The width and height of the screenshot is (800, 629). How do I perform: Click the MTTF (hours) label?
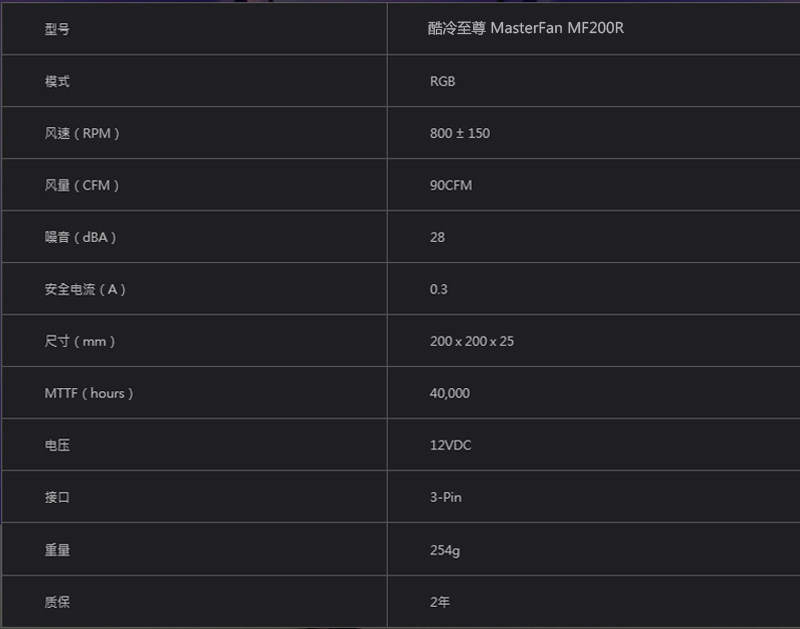(x=89, y=393)
